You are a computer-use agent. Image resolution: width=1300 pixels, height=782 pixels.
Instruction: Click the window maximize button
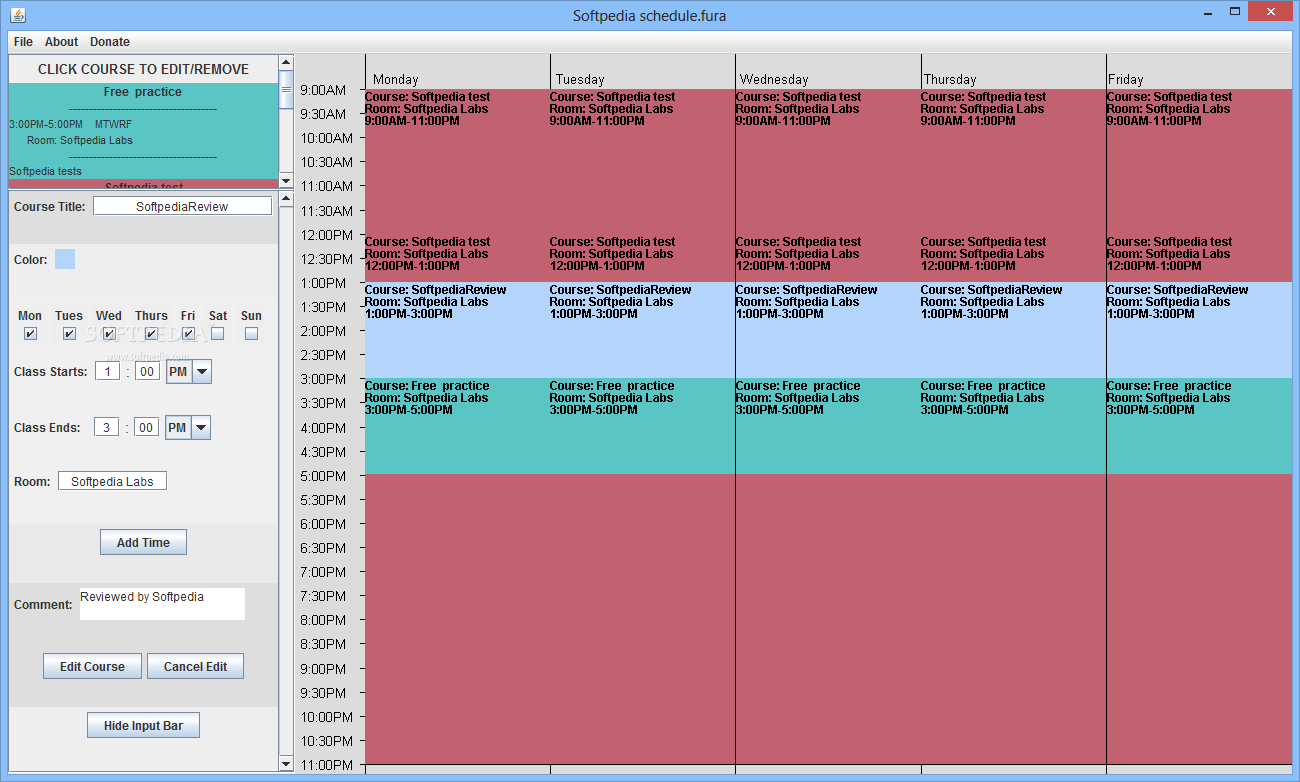coord(1236,12)
